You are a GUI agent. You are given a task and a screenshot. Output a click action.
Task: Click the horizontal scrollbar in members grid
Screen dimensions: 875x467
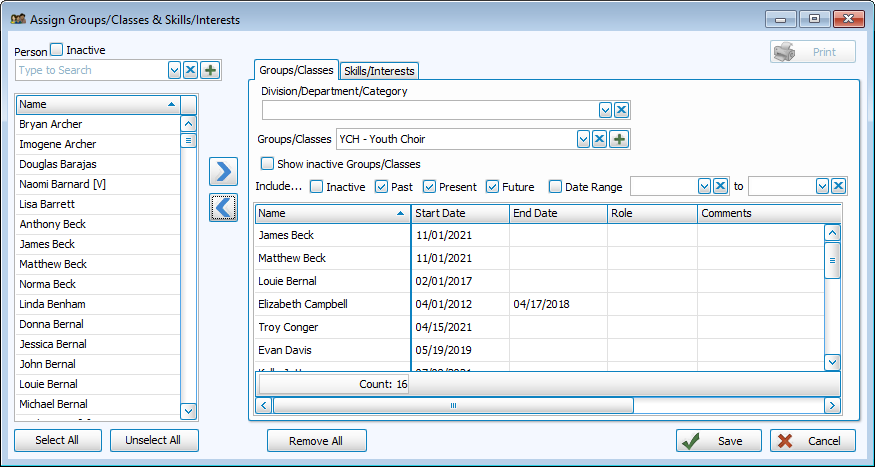(452, 405)
